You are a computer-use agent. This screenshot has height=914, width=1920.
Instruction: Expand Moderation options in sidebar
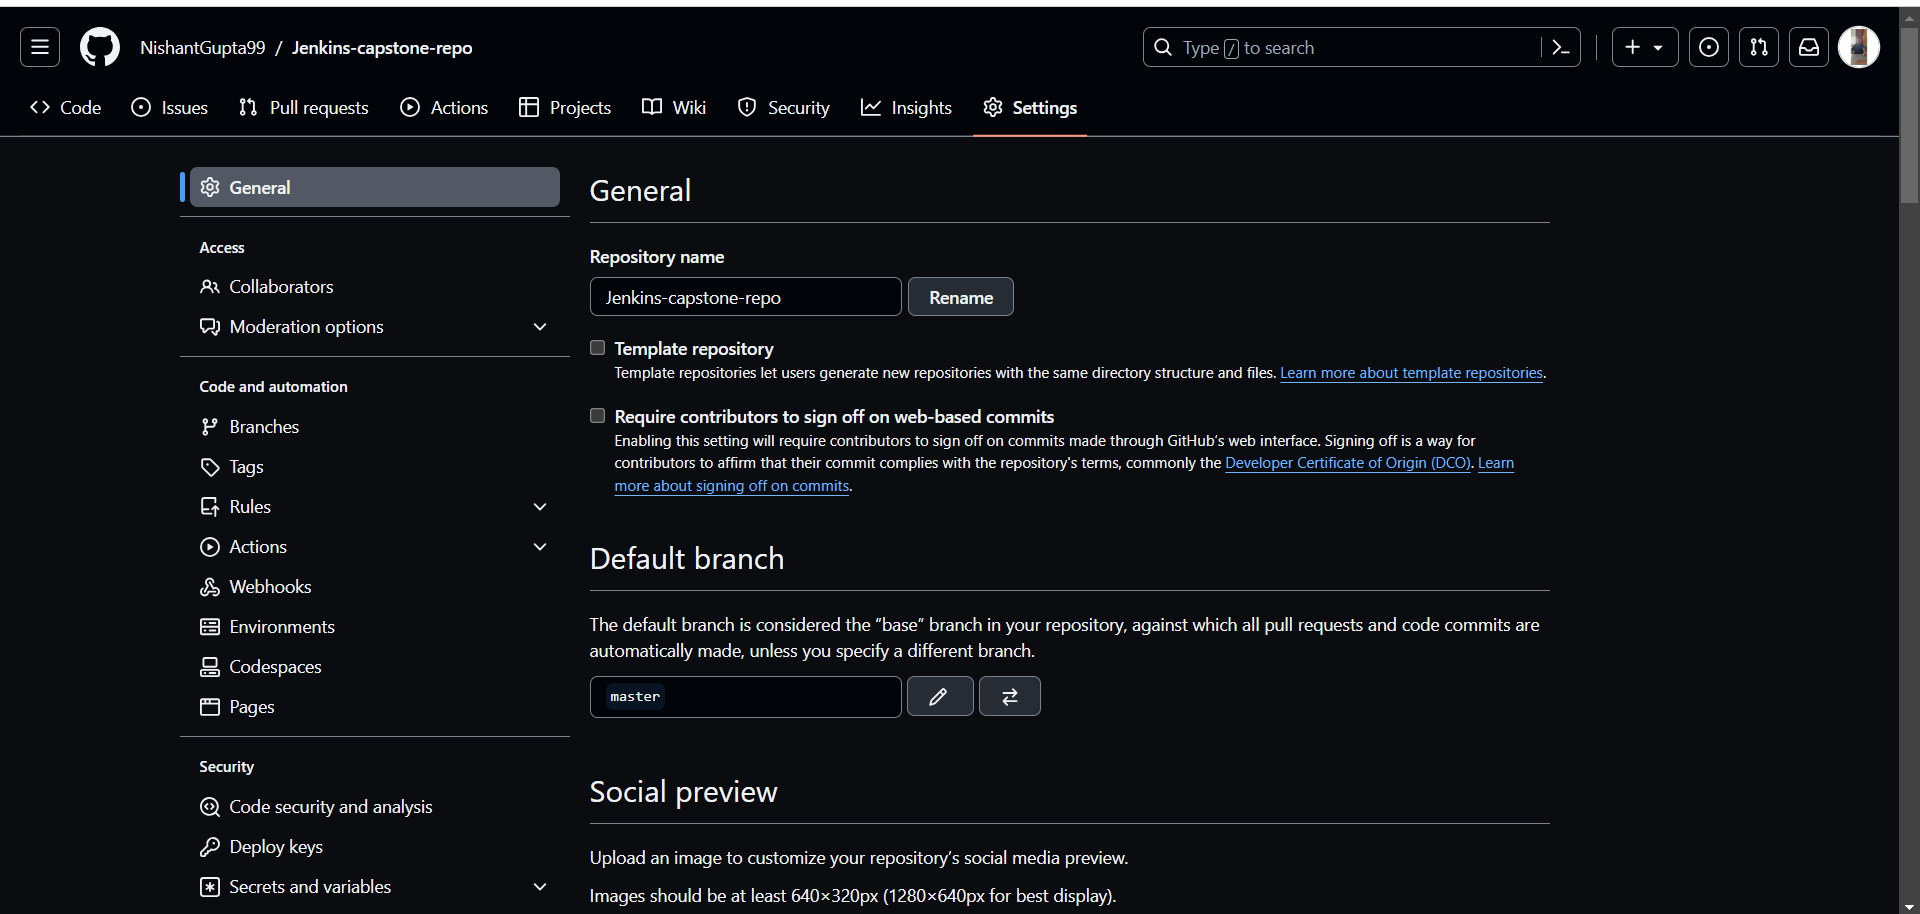coord(540,327)
